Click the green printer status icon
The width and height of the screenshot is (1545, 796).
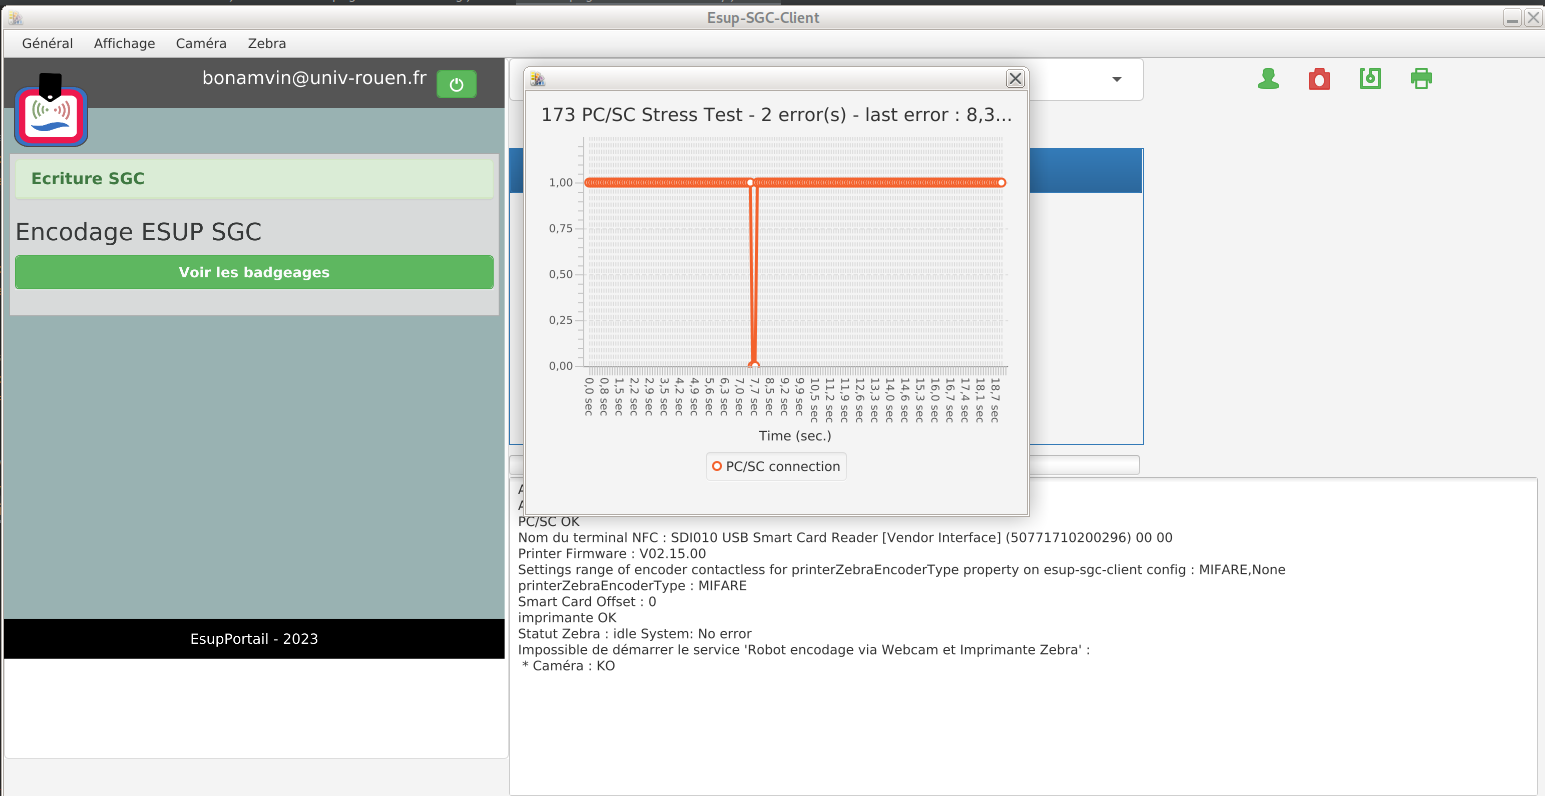1421,79
